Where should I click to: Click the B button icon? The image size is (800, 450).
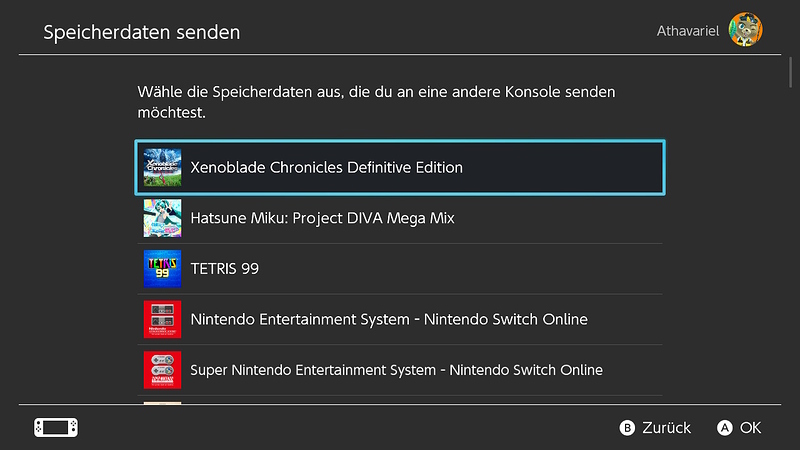click(x=627, y=428)
